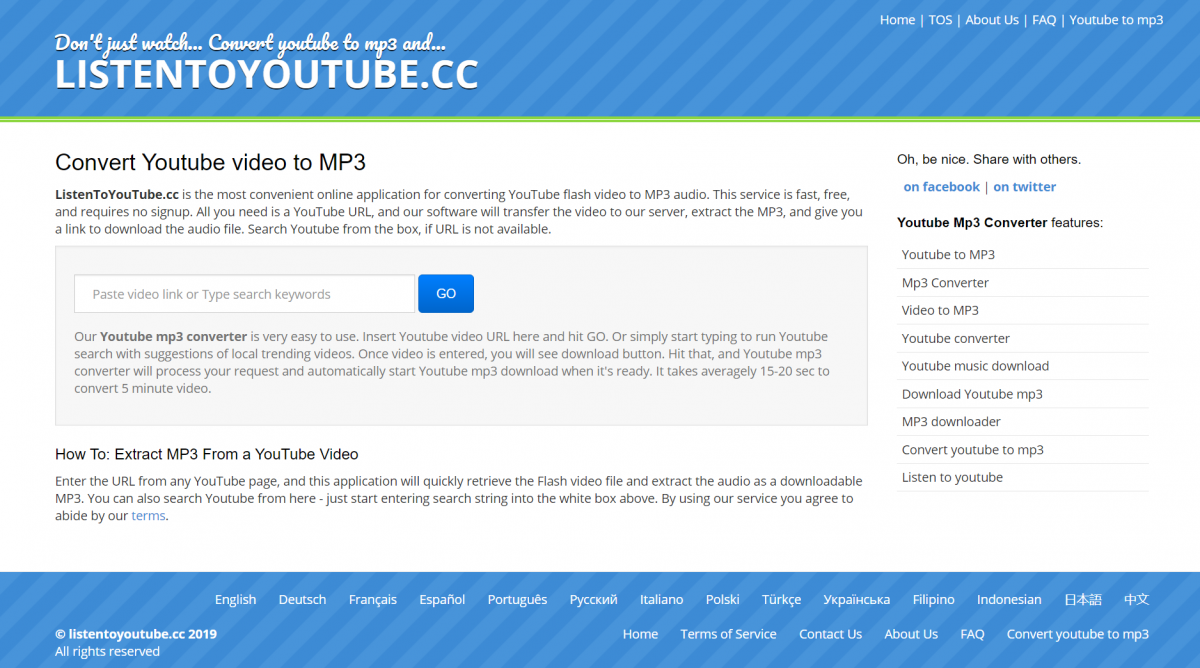Switch the site language to 日本語
The height and width of the screenshot is (668, 1200).
1082,599
